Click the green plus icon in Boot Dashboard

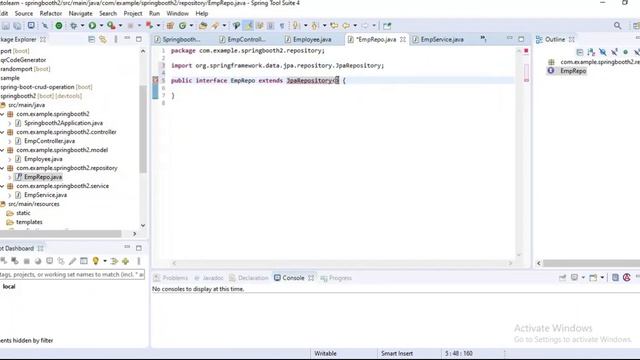125,261
